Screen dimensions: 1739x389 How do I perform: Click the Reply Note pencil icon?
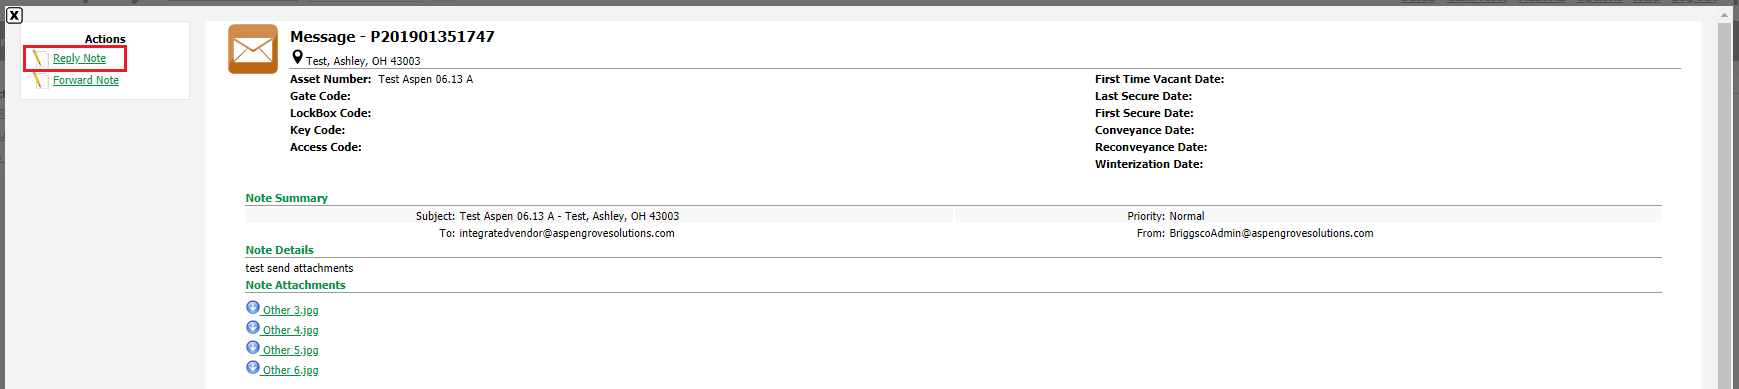[x=39, y=58]
